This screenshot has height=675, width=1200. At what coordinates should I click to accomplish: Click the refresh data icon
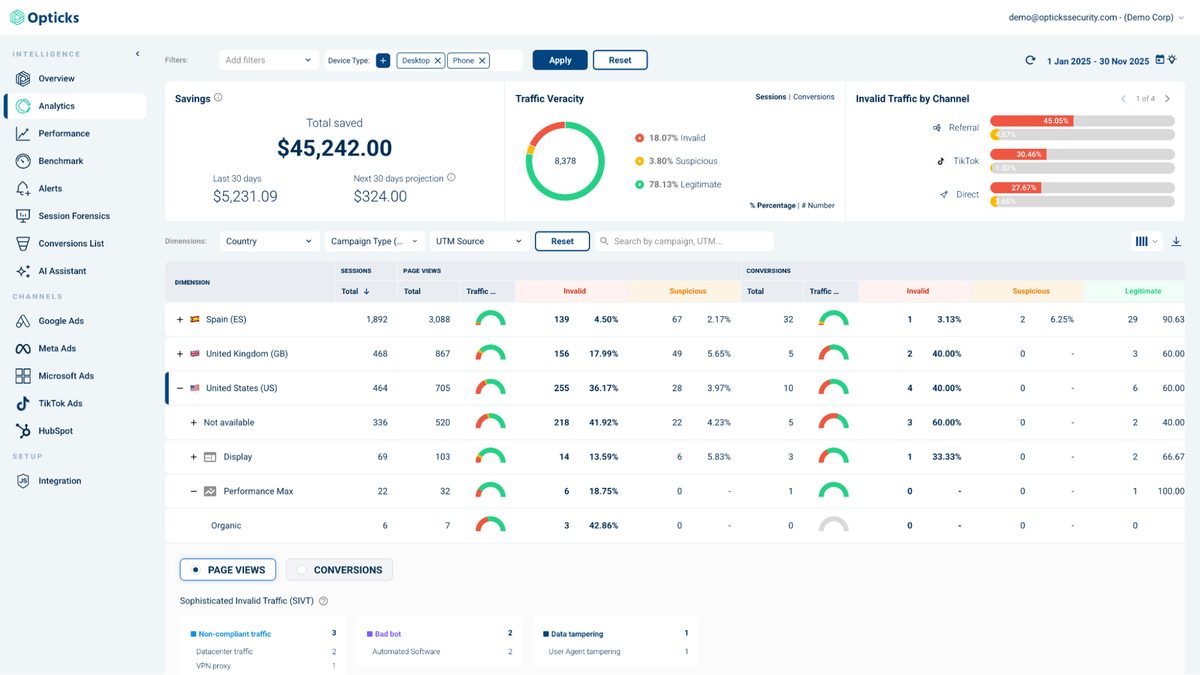(x=1030, y=60)
